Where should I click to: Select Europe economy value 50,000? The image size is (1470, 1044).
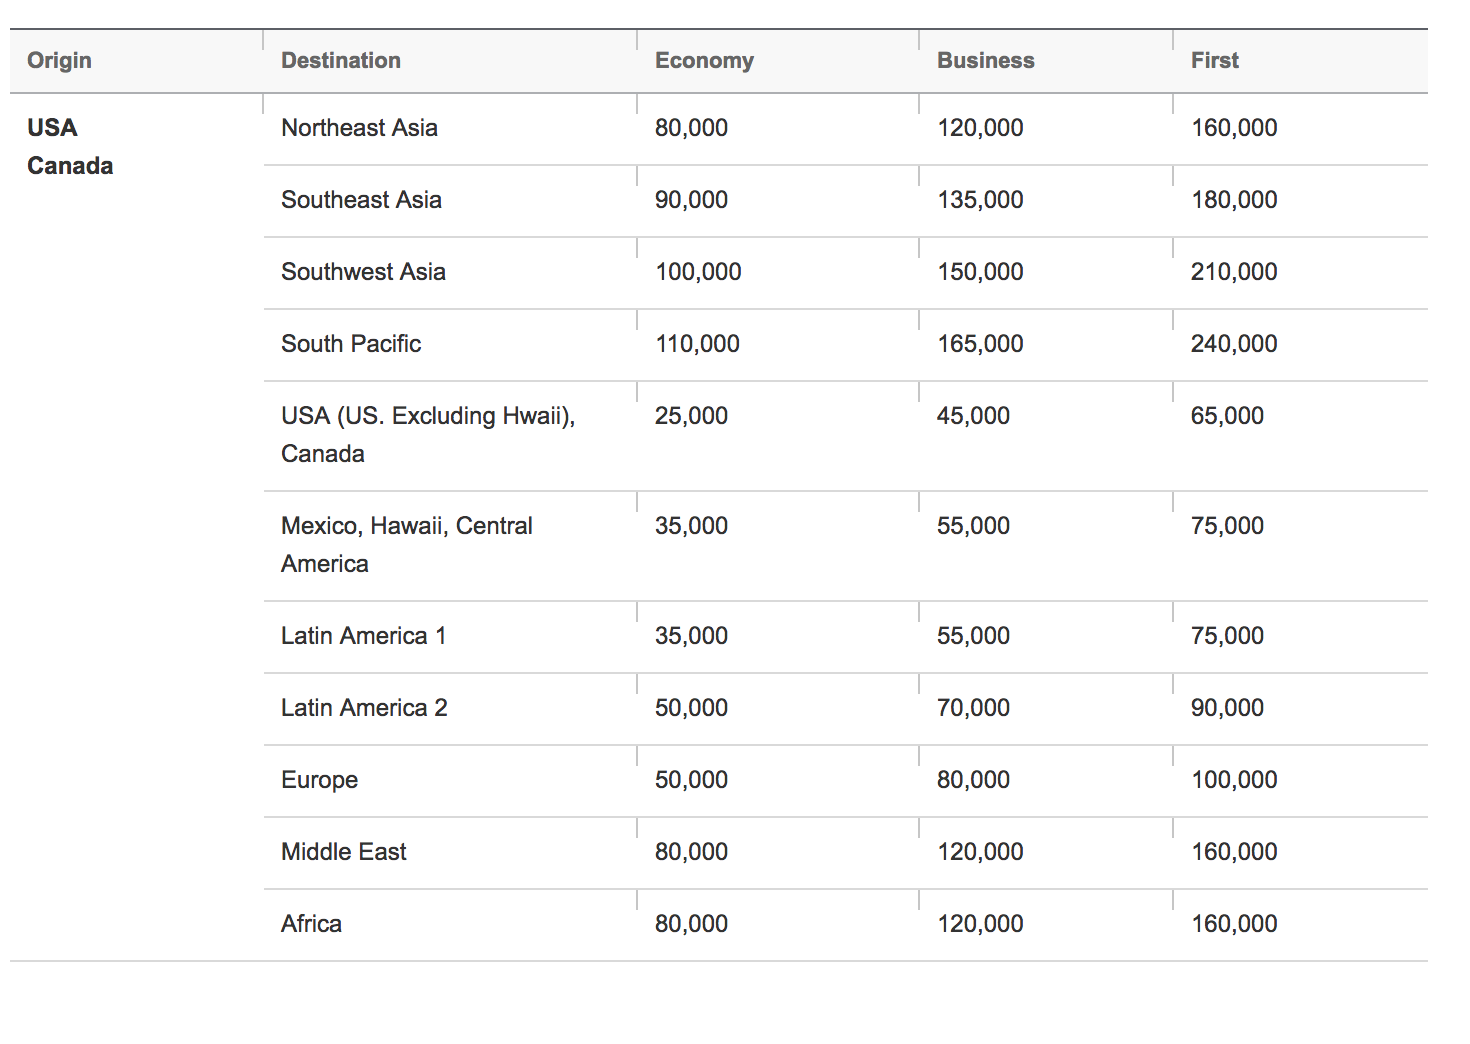691,780
